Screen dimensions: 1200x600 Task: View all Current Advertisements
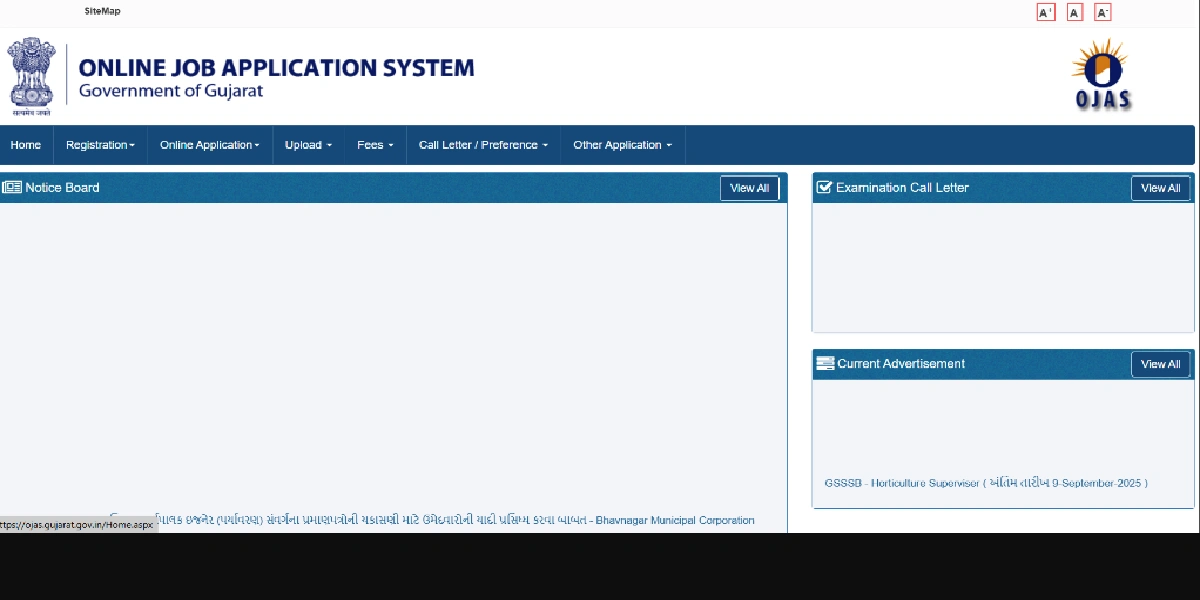pyautogui.click(x=1160, y=364)
